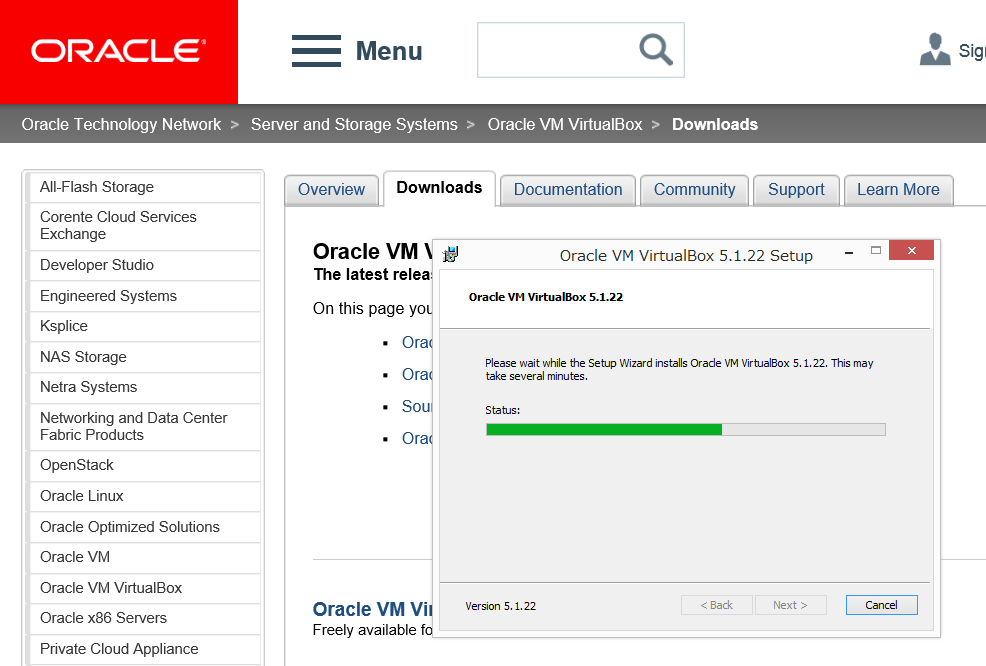Click the search magnifier icon
This screenshot has height=666, width=986.
(656, 50)
